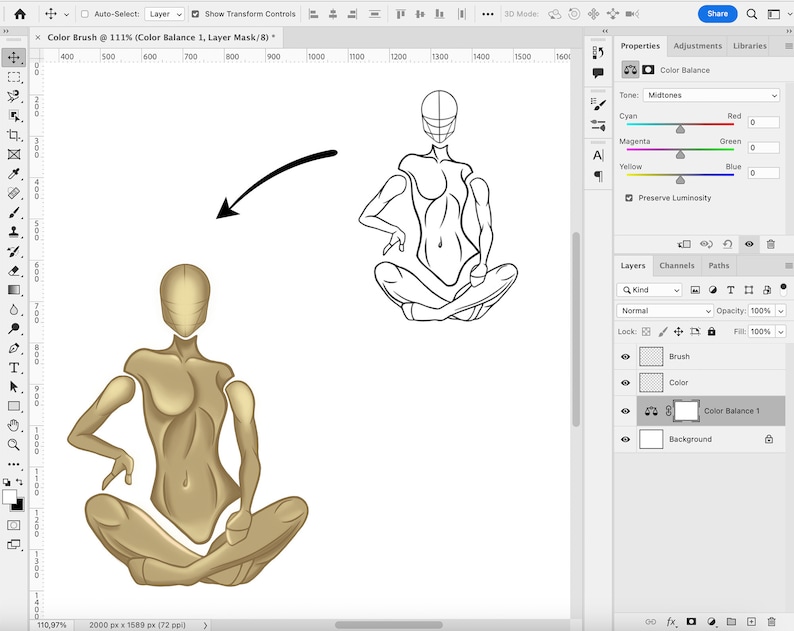
Task: Open Move tool preset picker arrow
Action: 66,15
